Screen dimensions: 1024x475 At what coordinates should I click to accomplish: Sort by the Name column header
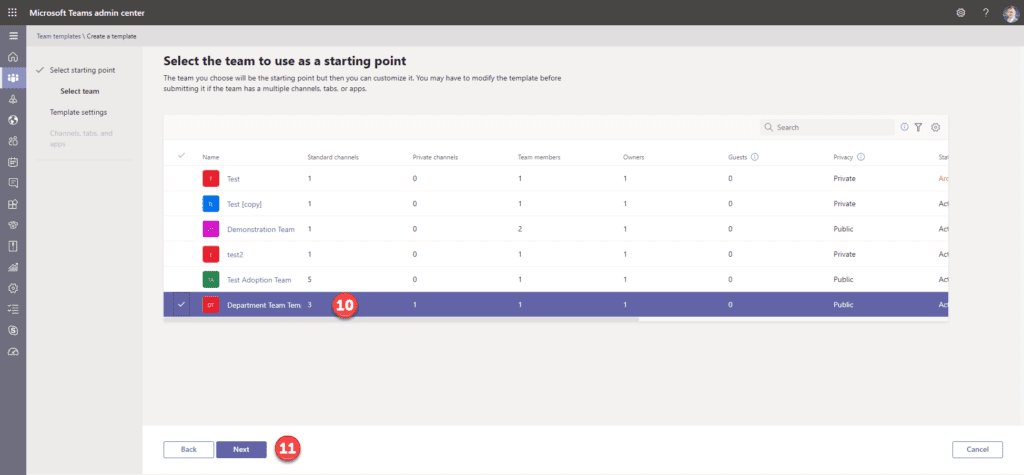(x=210, y=157)
